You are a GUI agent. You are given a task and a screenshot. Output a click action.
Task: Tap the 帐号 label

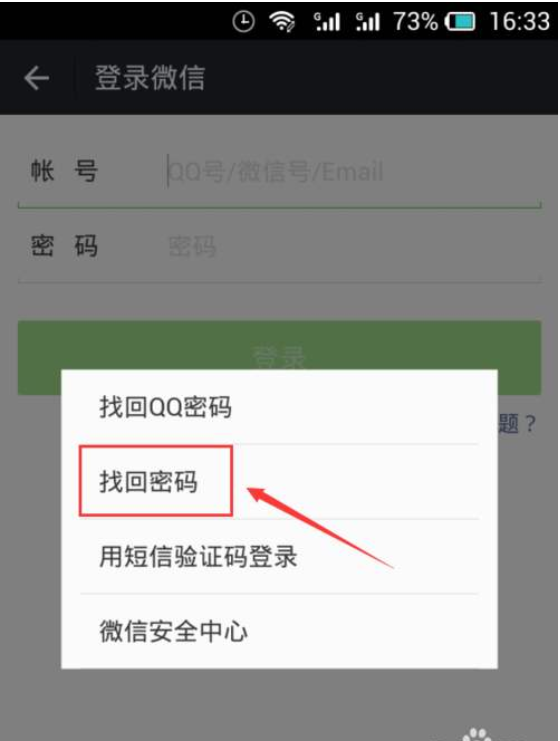point(64,171)
